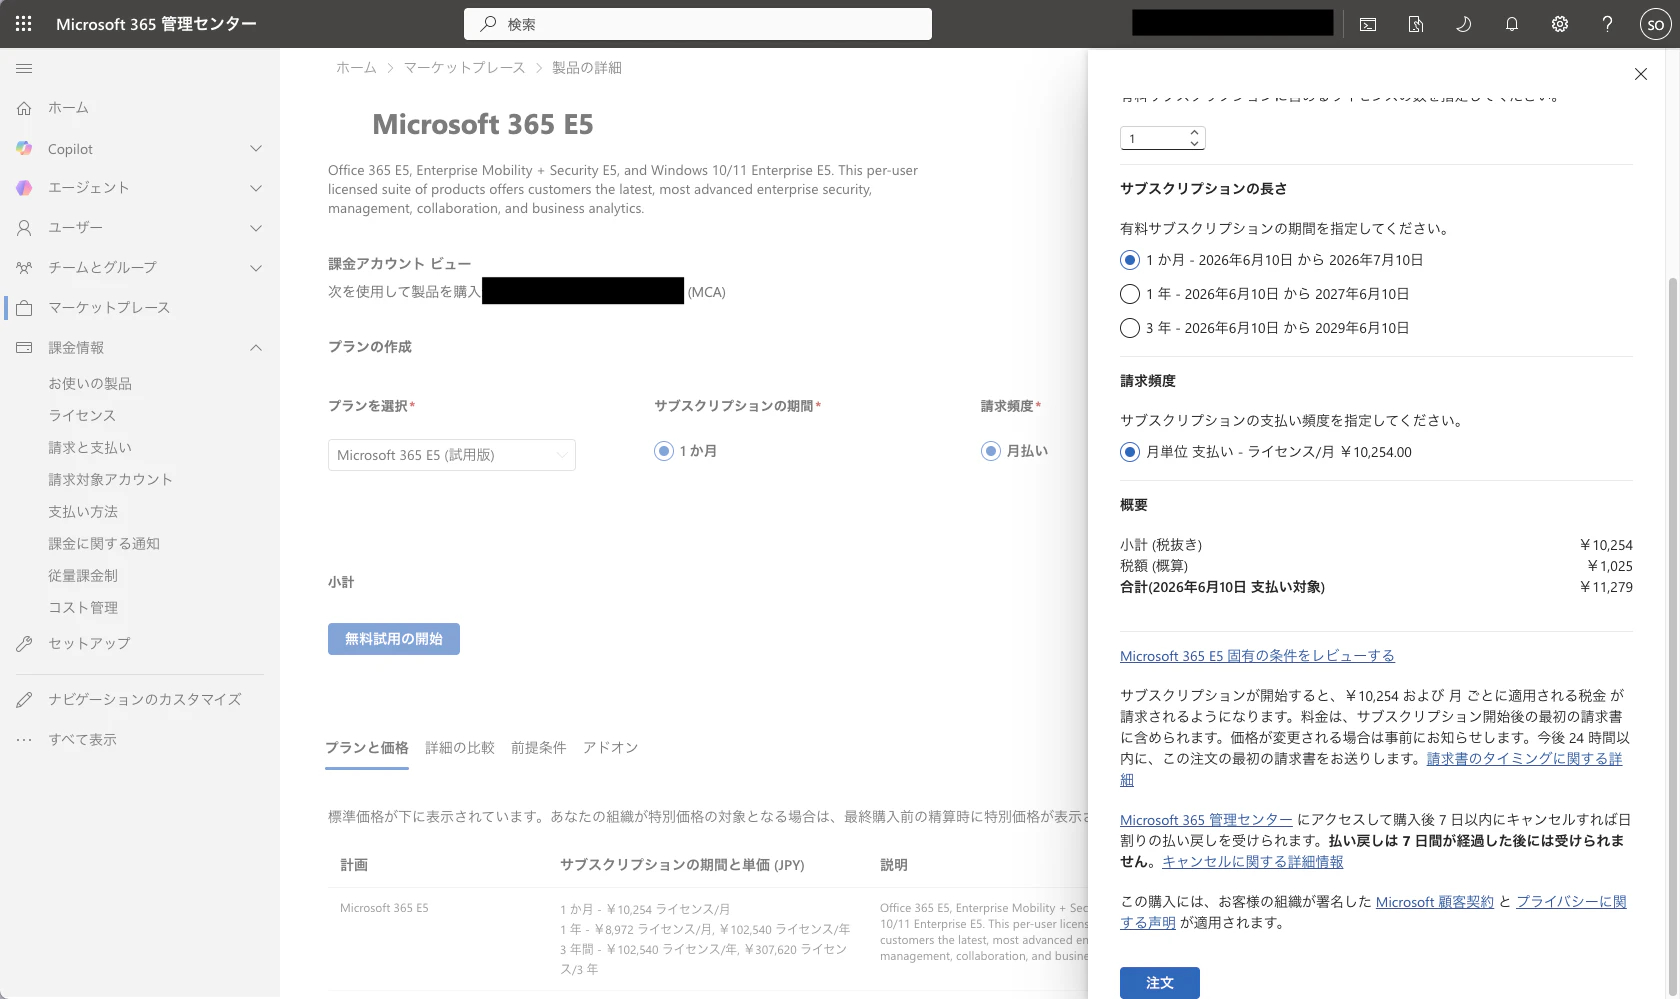Expand the Copilot navigation section
Viewport: 1680px width, 999px height.
[256, 148]
